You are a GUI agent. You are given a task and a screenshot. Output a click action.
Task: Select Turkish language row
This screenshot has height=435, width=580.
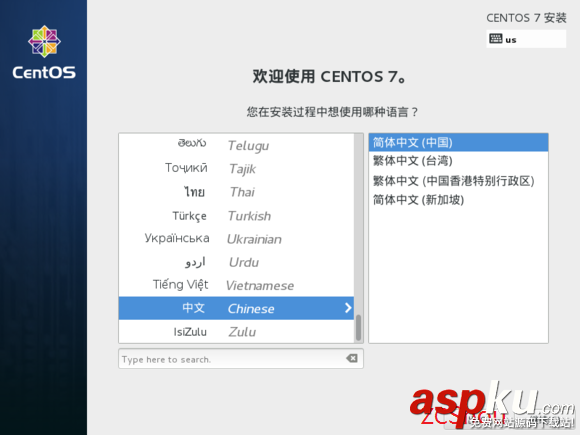click(x=236, y=215)
